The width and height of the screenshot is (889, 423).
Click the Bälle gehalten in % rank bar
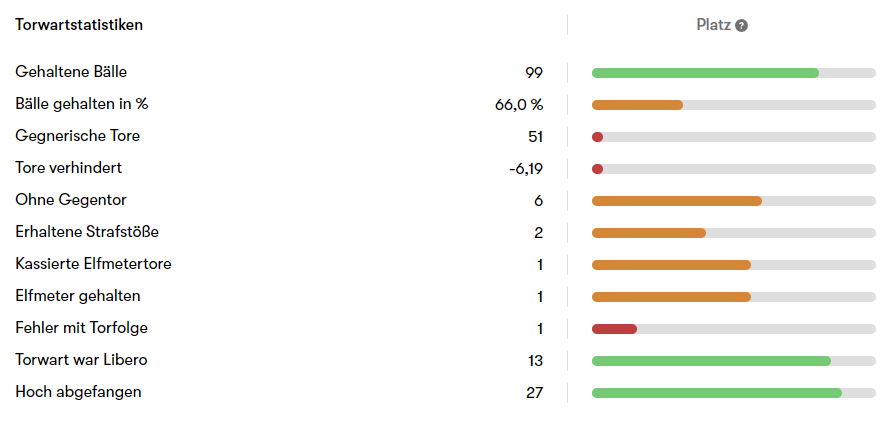coord(637,105)
